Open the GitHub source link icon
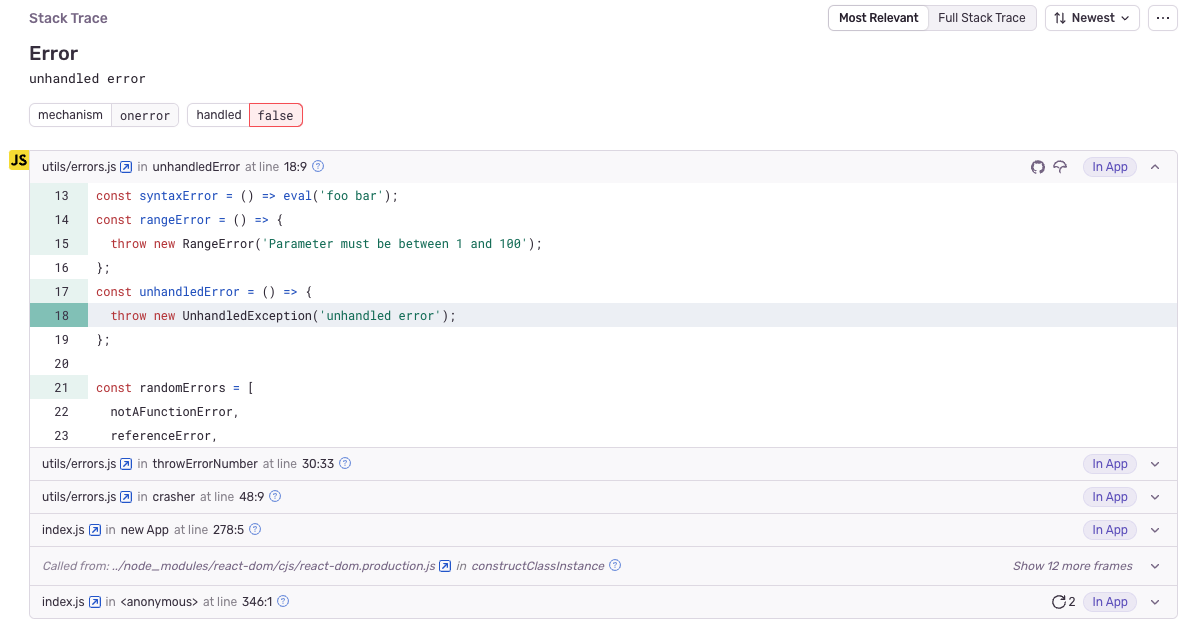The height and width of the screenshot is (631, 1193). (x=1038, y=167)
